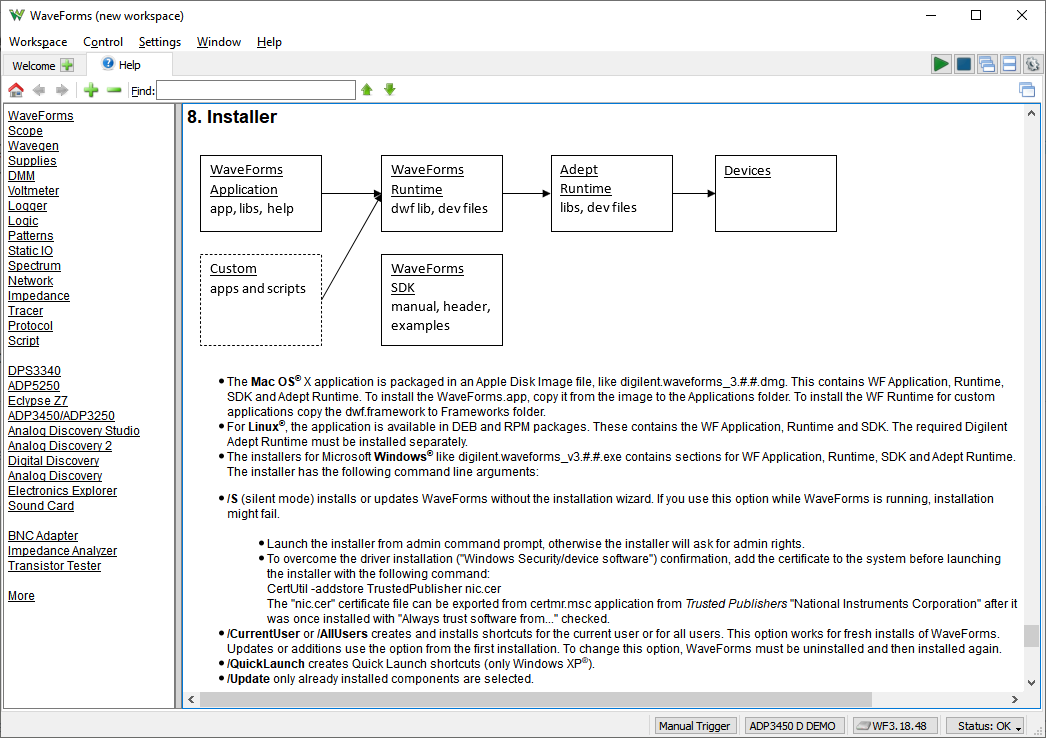This screenshot has height=738, width=1046.
Task: Open the ADP5250 device link
Action: pyautogui.click(x=33, y=386)
